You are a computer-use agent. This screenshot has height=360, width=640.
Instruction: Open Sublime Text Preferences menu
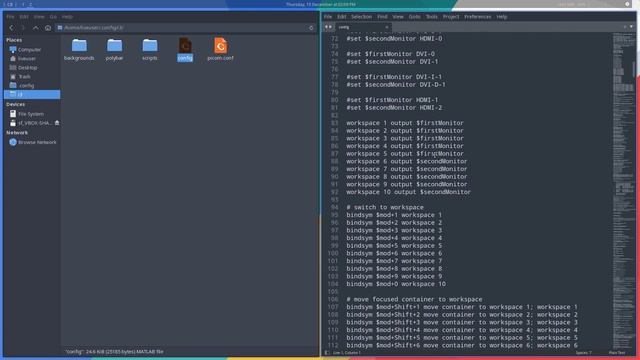tap(478, 17)
